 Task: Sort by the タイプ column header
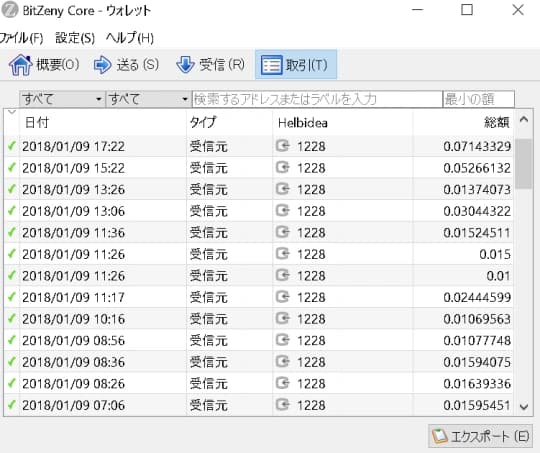tap(229, 122)
